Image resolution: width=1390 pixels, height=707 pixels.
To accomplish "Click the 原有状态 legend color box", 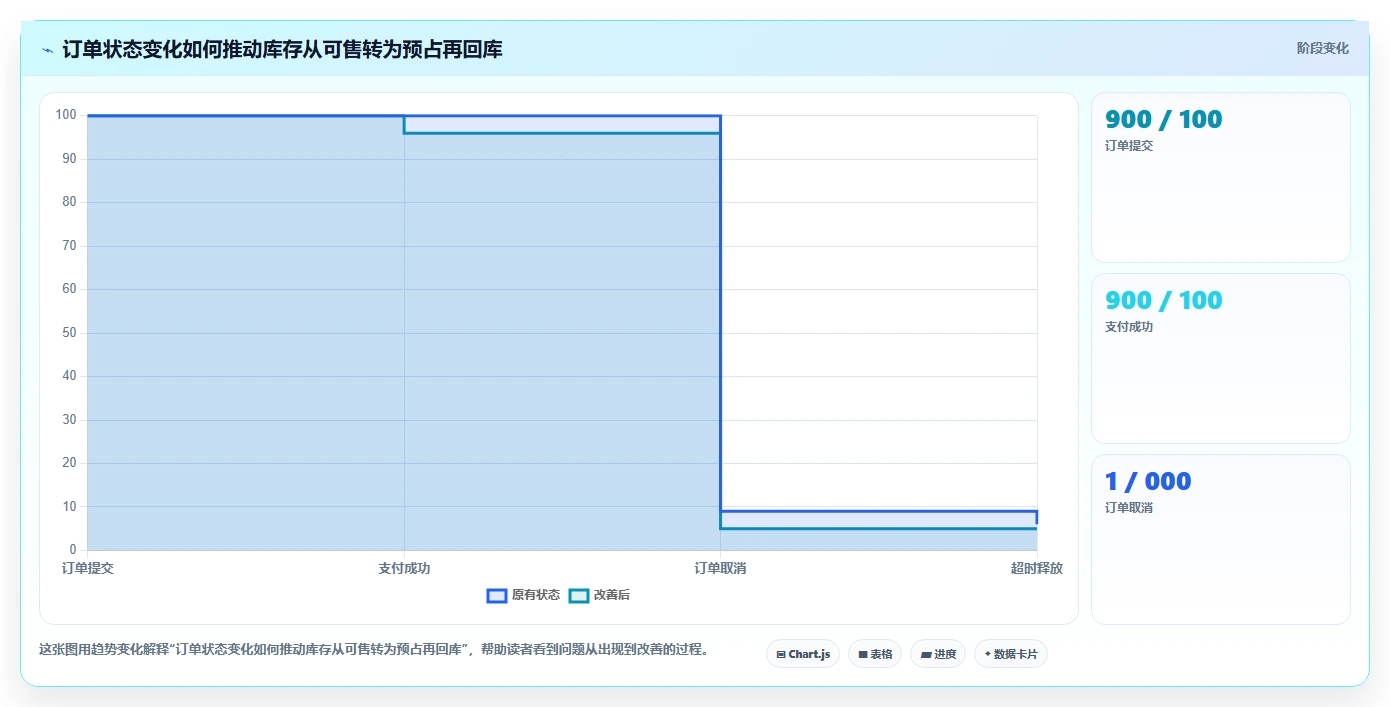I will (x=497, y=595).
